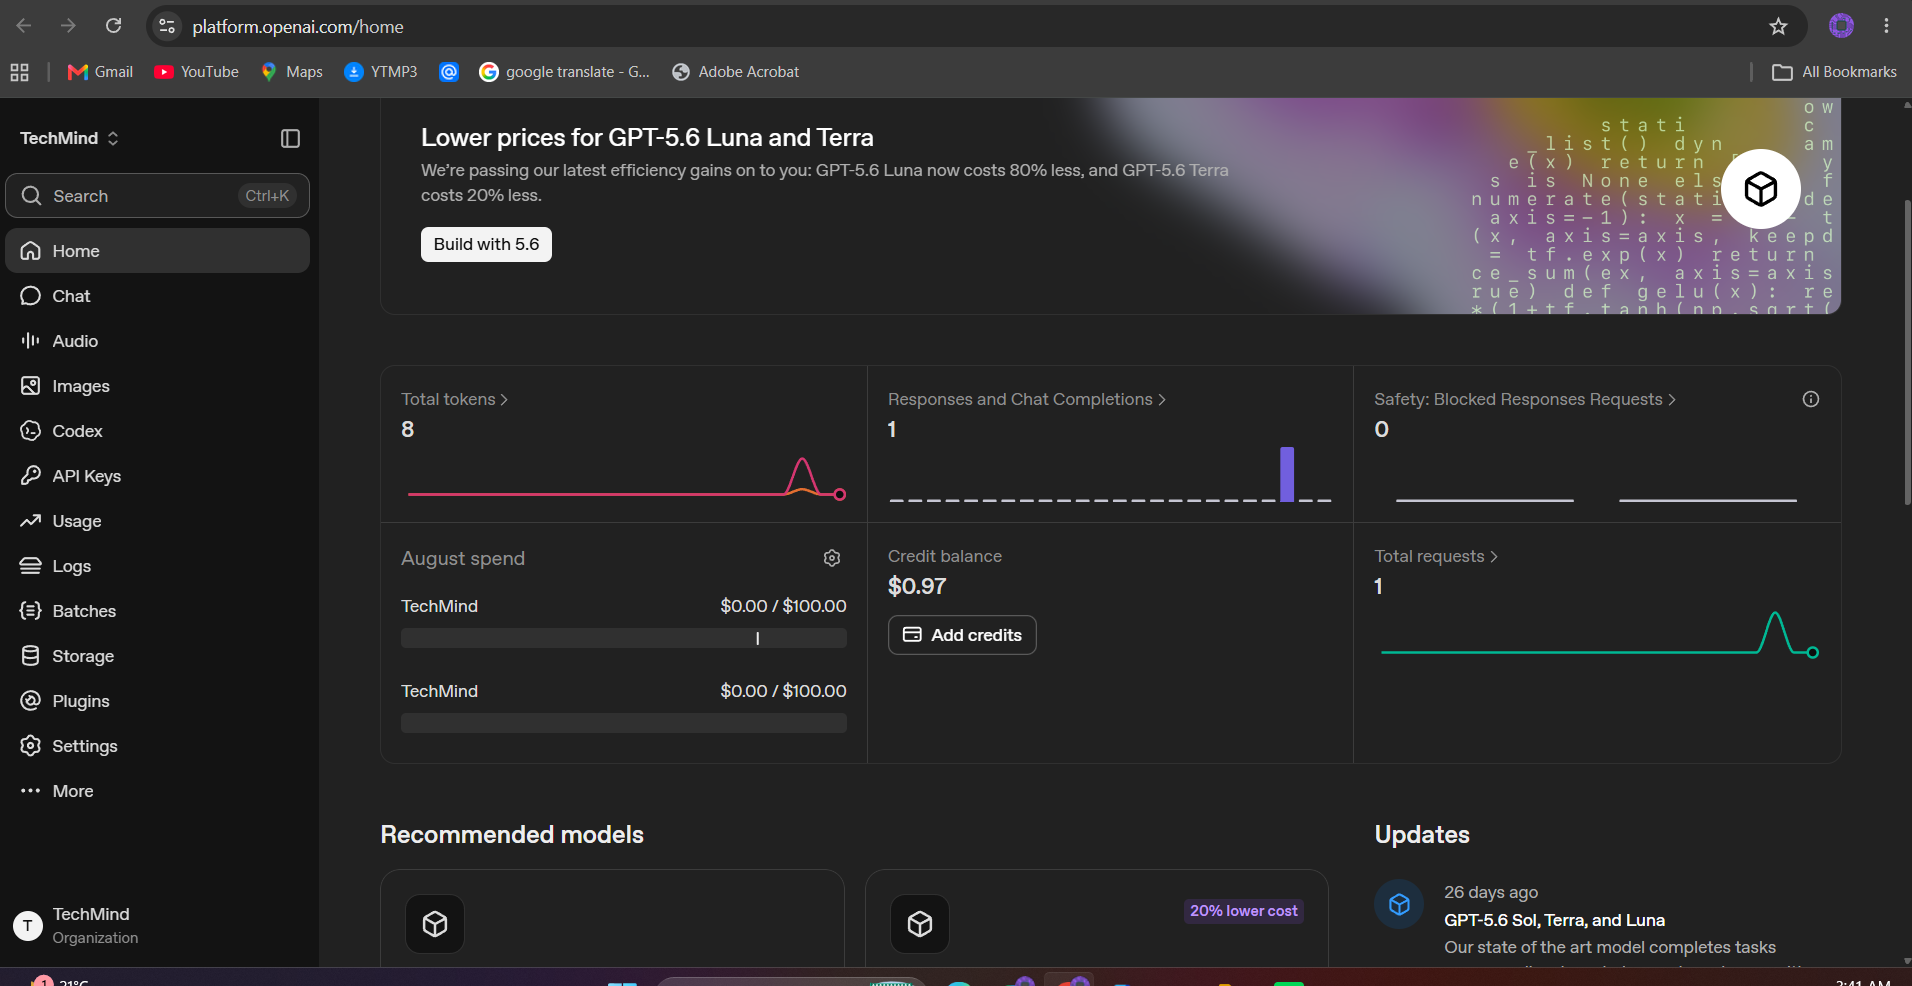Open browser profile avatar
The image size is (1912, 986).
pyautogui.click(x=1841, y=26)
